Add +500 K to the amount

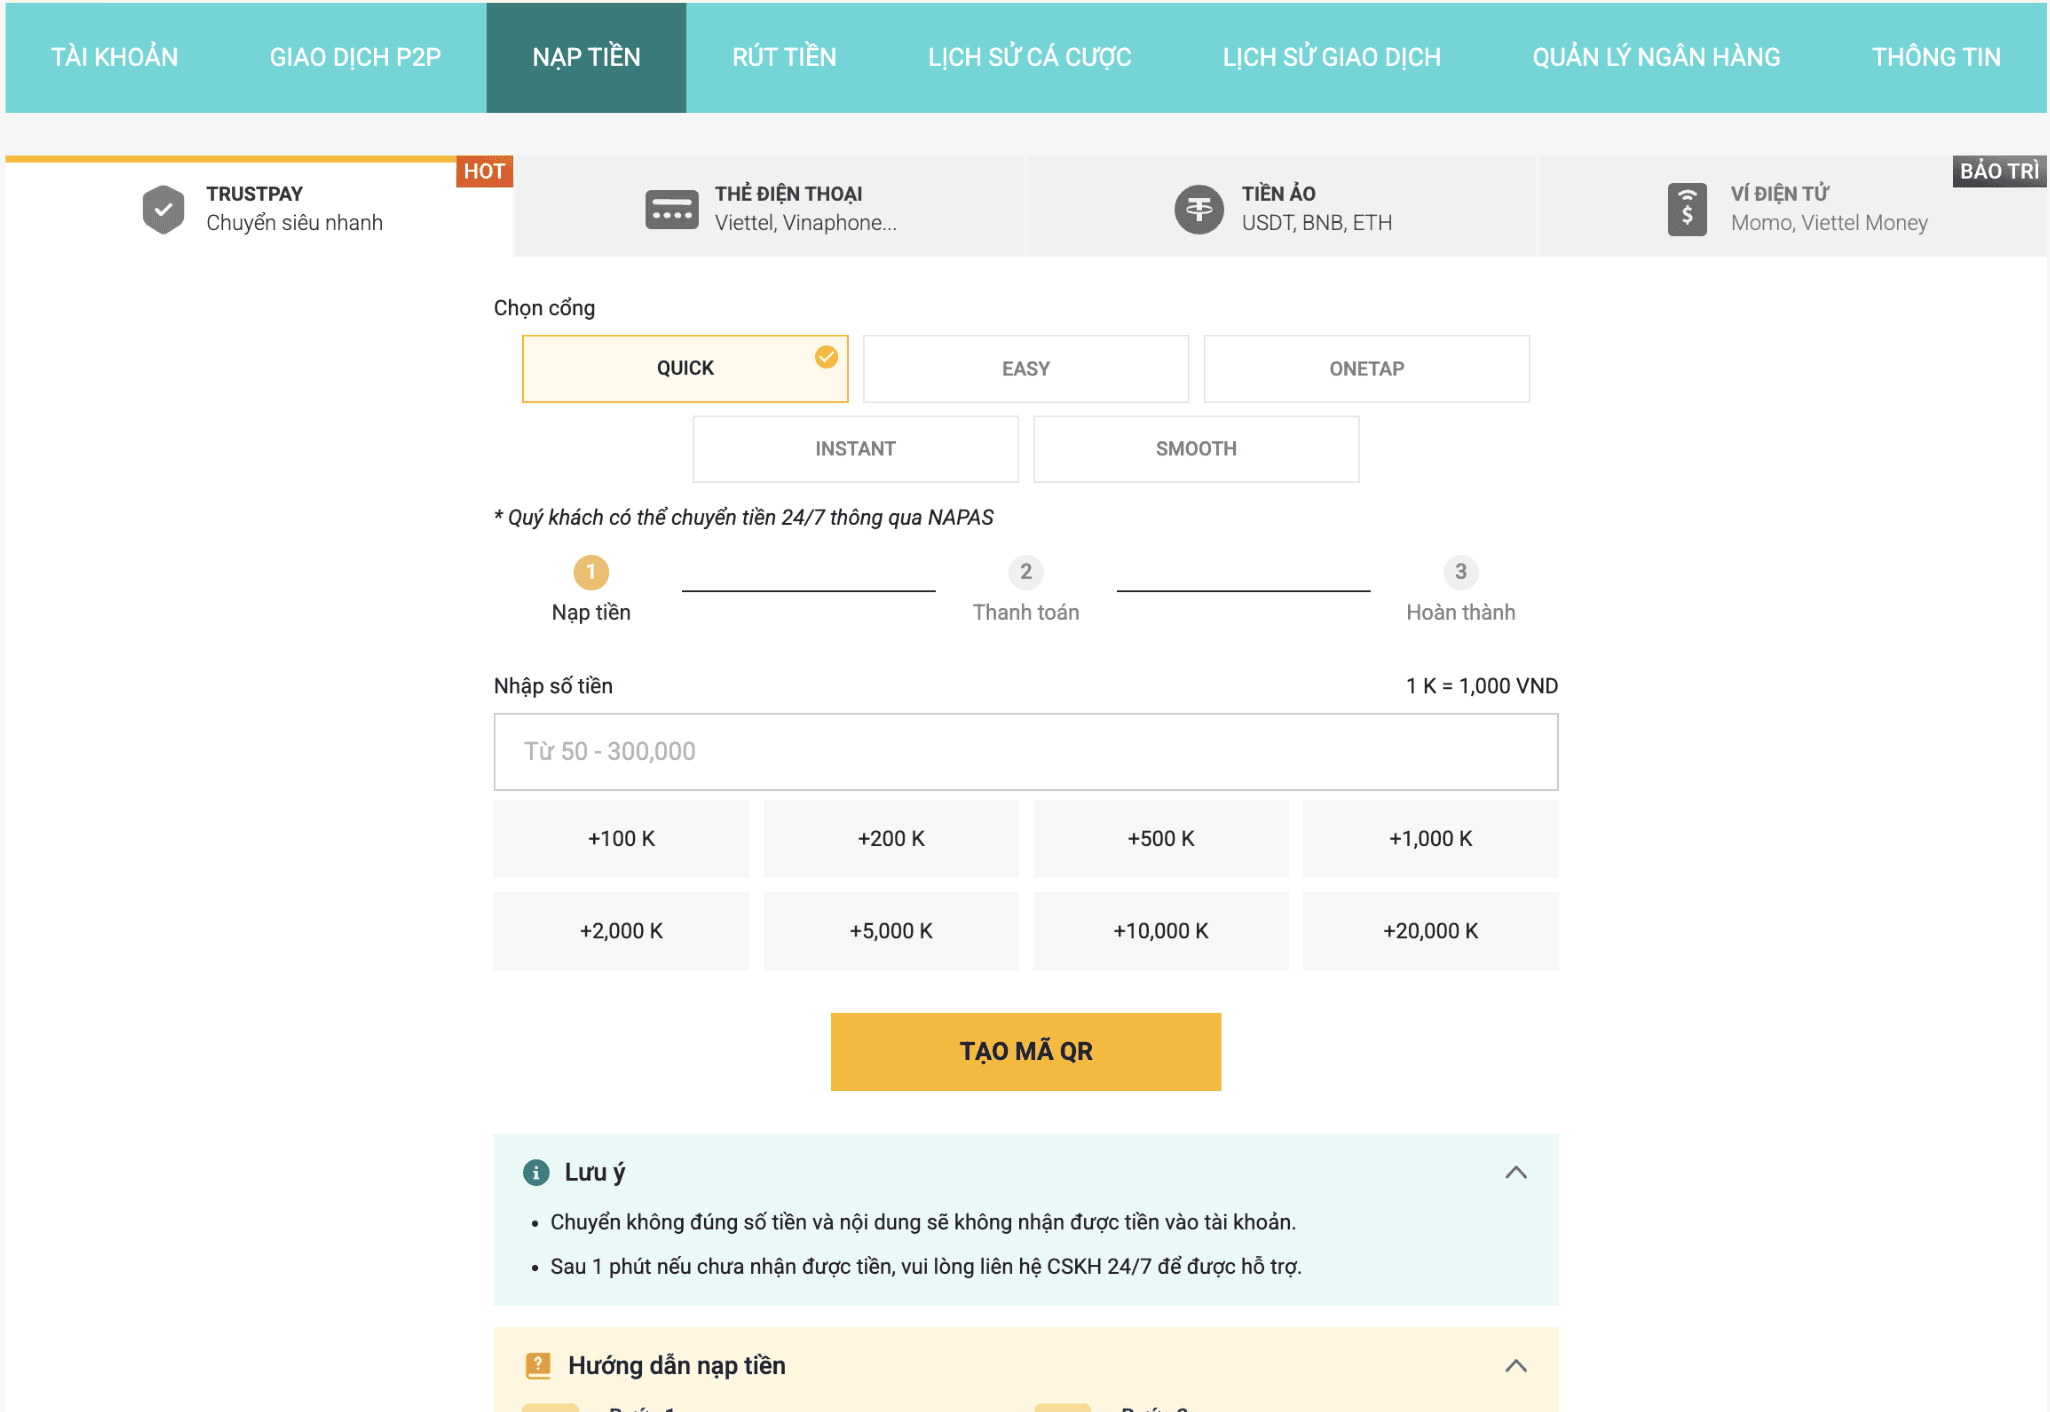pos(1161,839)
